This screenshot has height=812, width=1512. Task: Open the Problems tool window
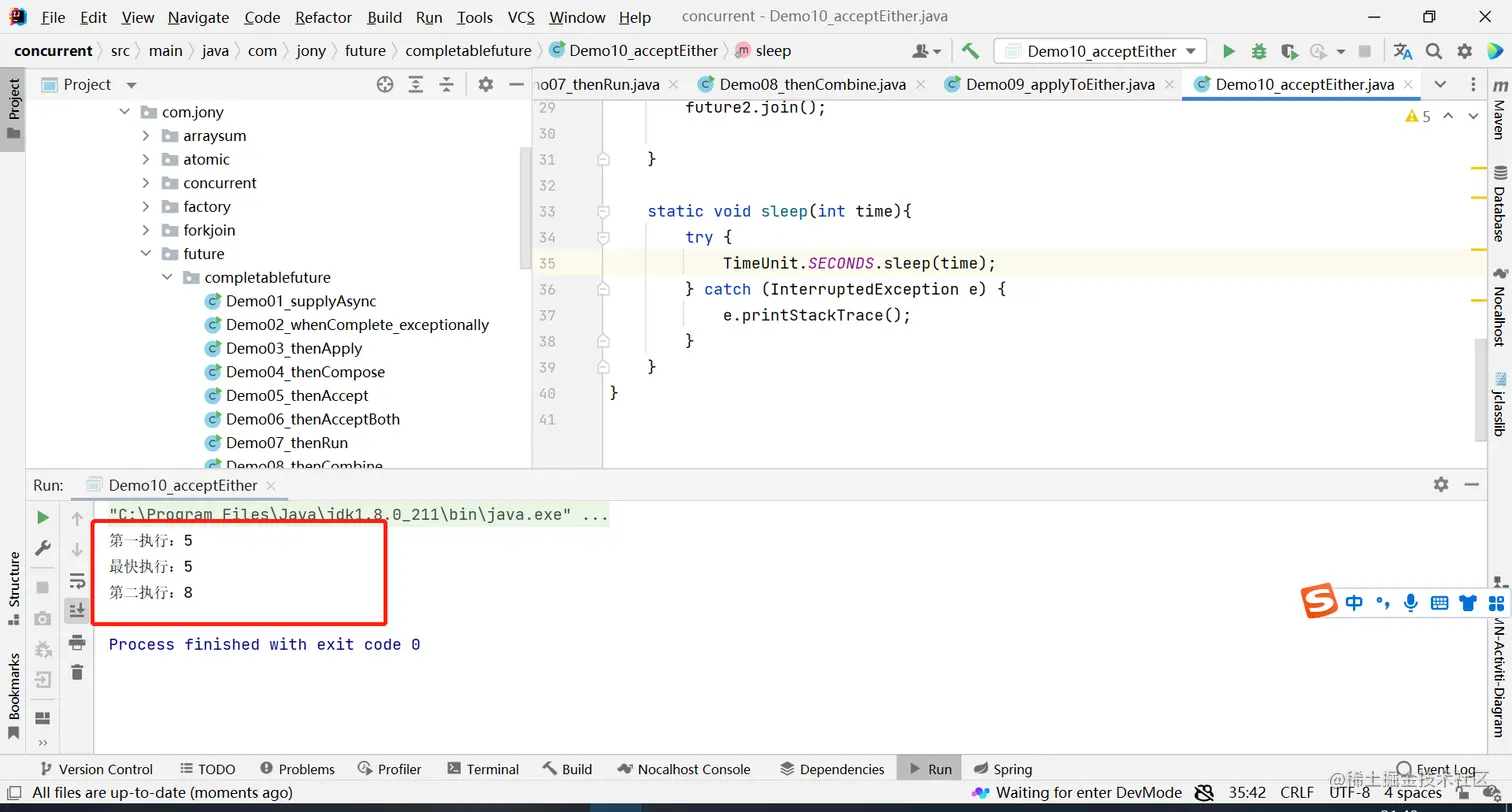tap(297, 769)
